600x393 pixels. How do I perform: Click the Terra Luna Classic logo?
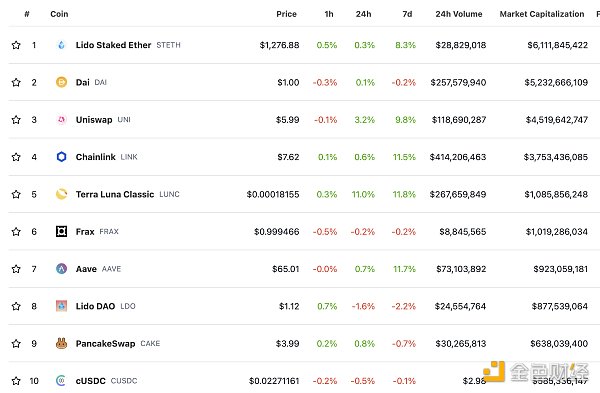point(61,194)
